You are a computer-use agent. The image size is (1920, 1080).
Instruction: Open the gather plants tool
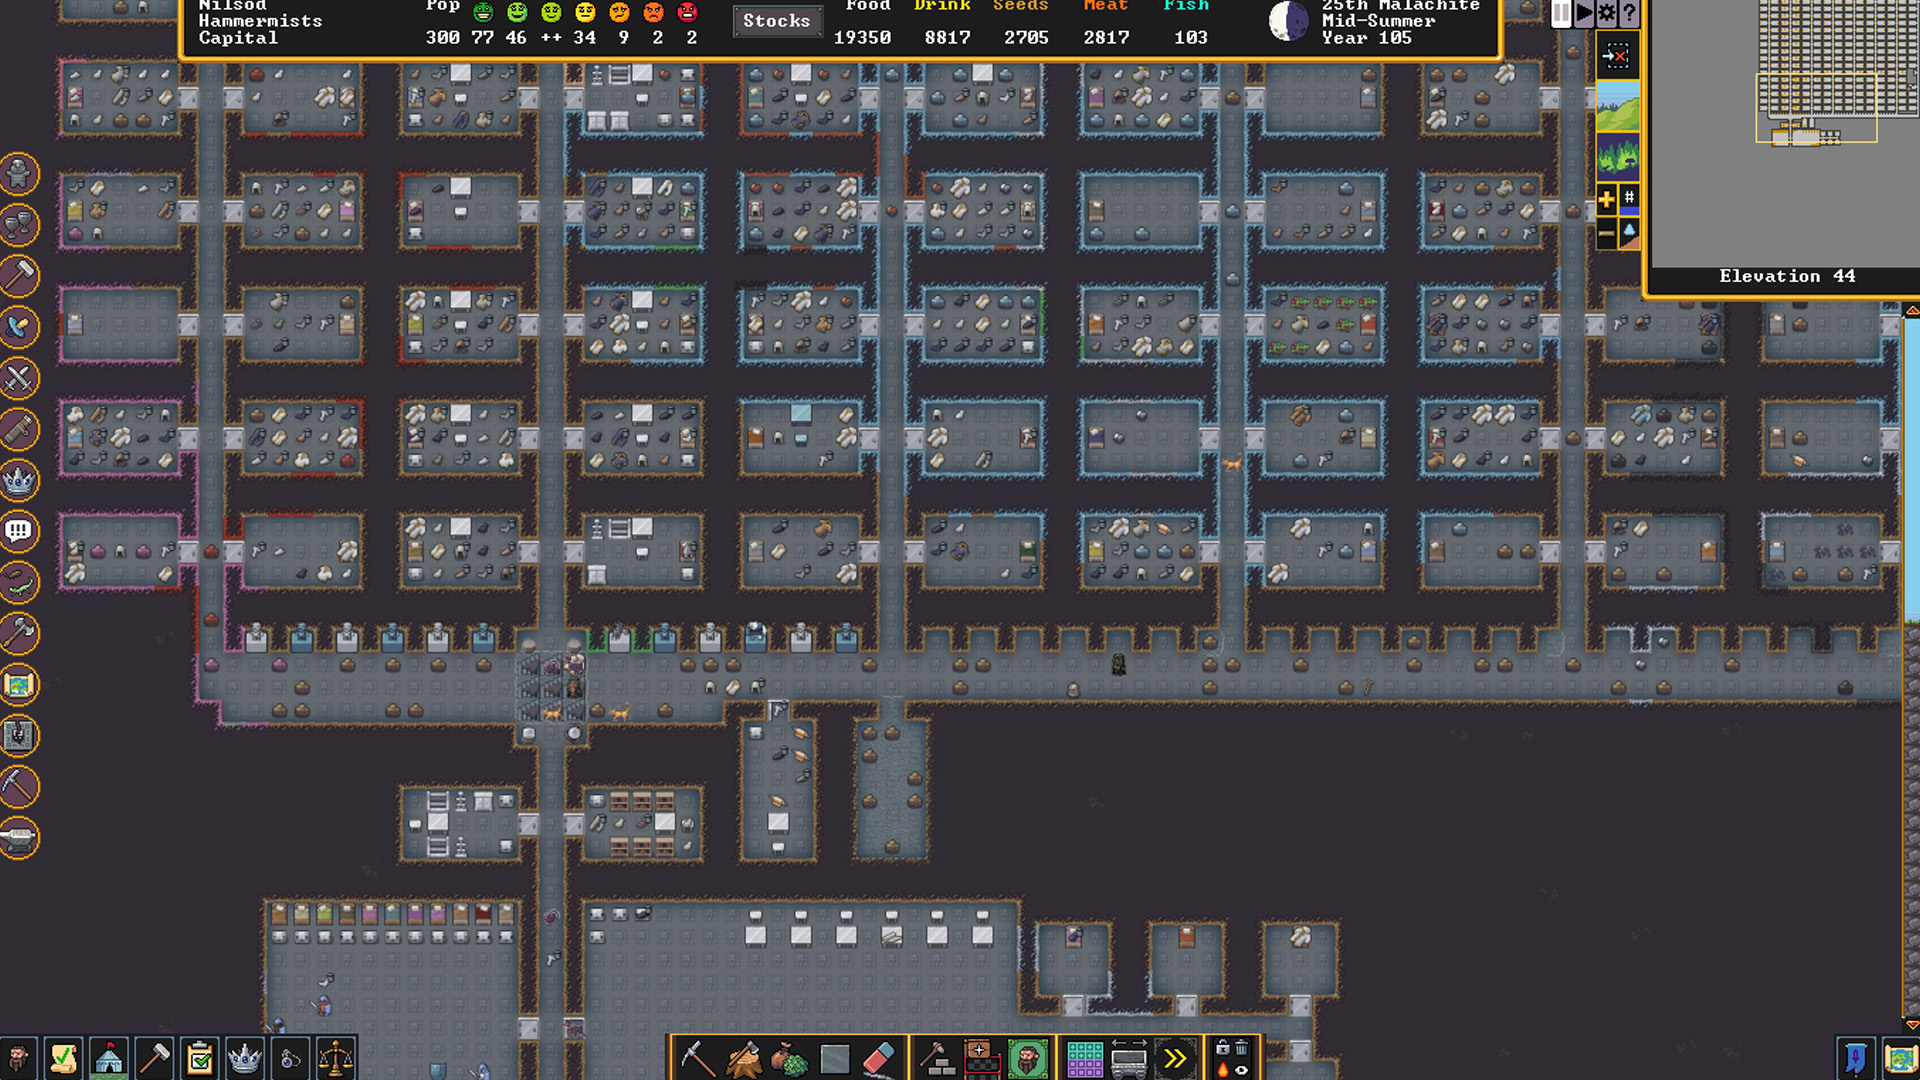pos(789,1058)
